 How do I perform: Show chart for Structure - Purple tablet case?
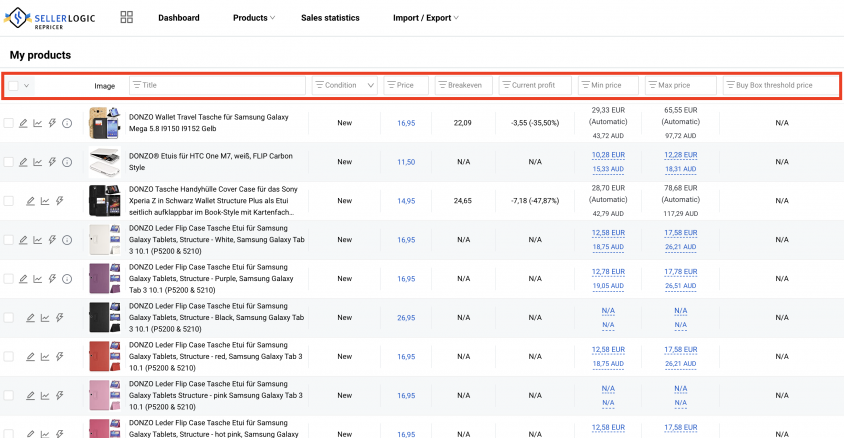(x=38, y=279)
